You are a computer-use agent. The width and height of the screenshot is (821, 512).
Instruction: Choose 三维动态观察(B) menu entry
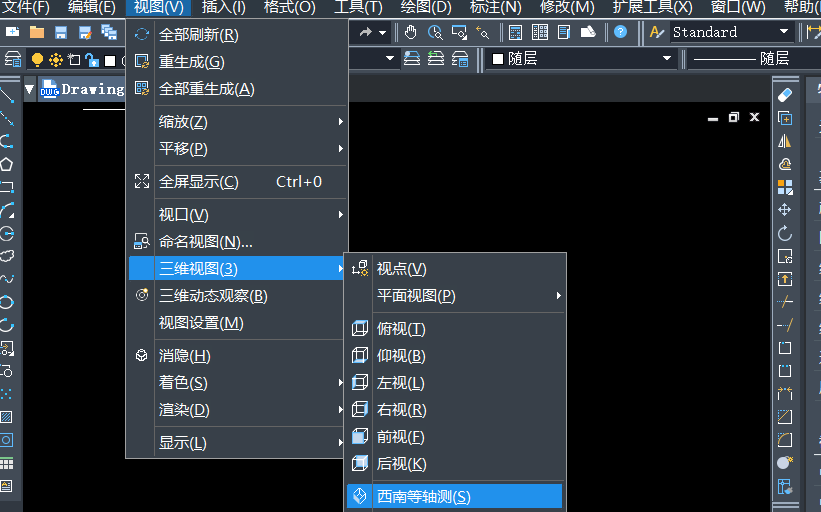[x=238, y=296]
